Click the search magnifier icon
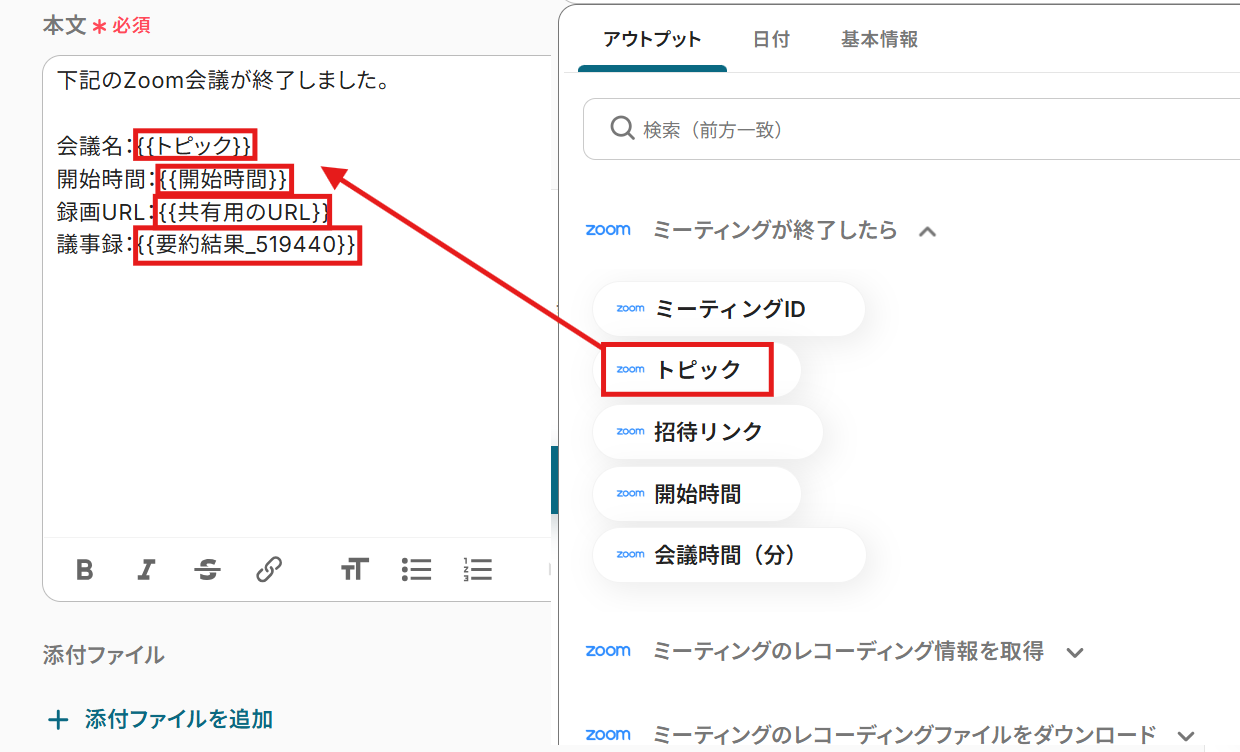Image resolution: width=1240 pixels, height=752 pixels. 621,129
